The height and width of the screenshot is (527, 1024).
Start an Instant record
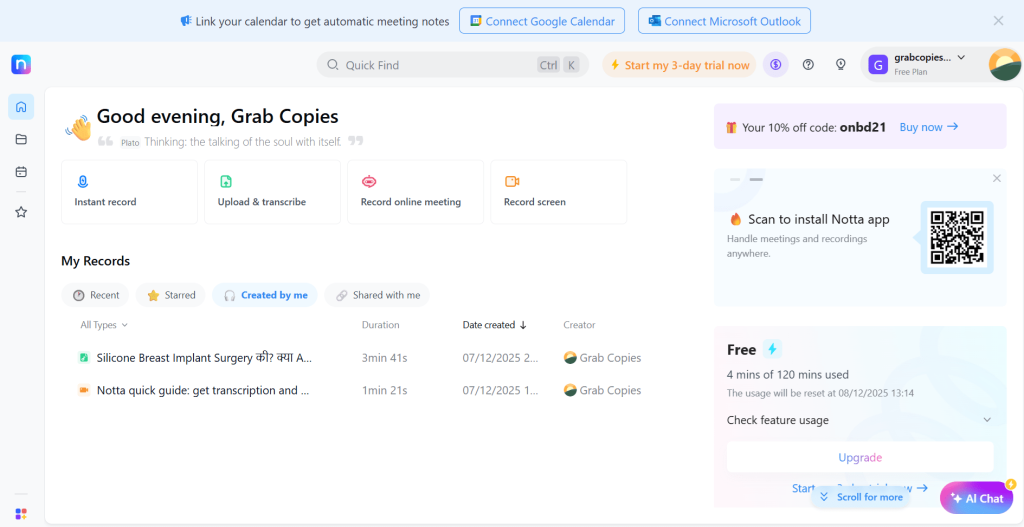pos(129,192)
